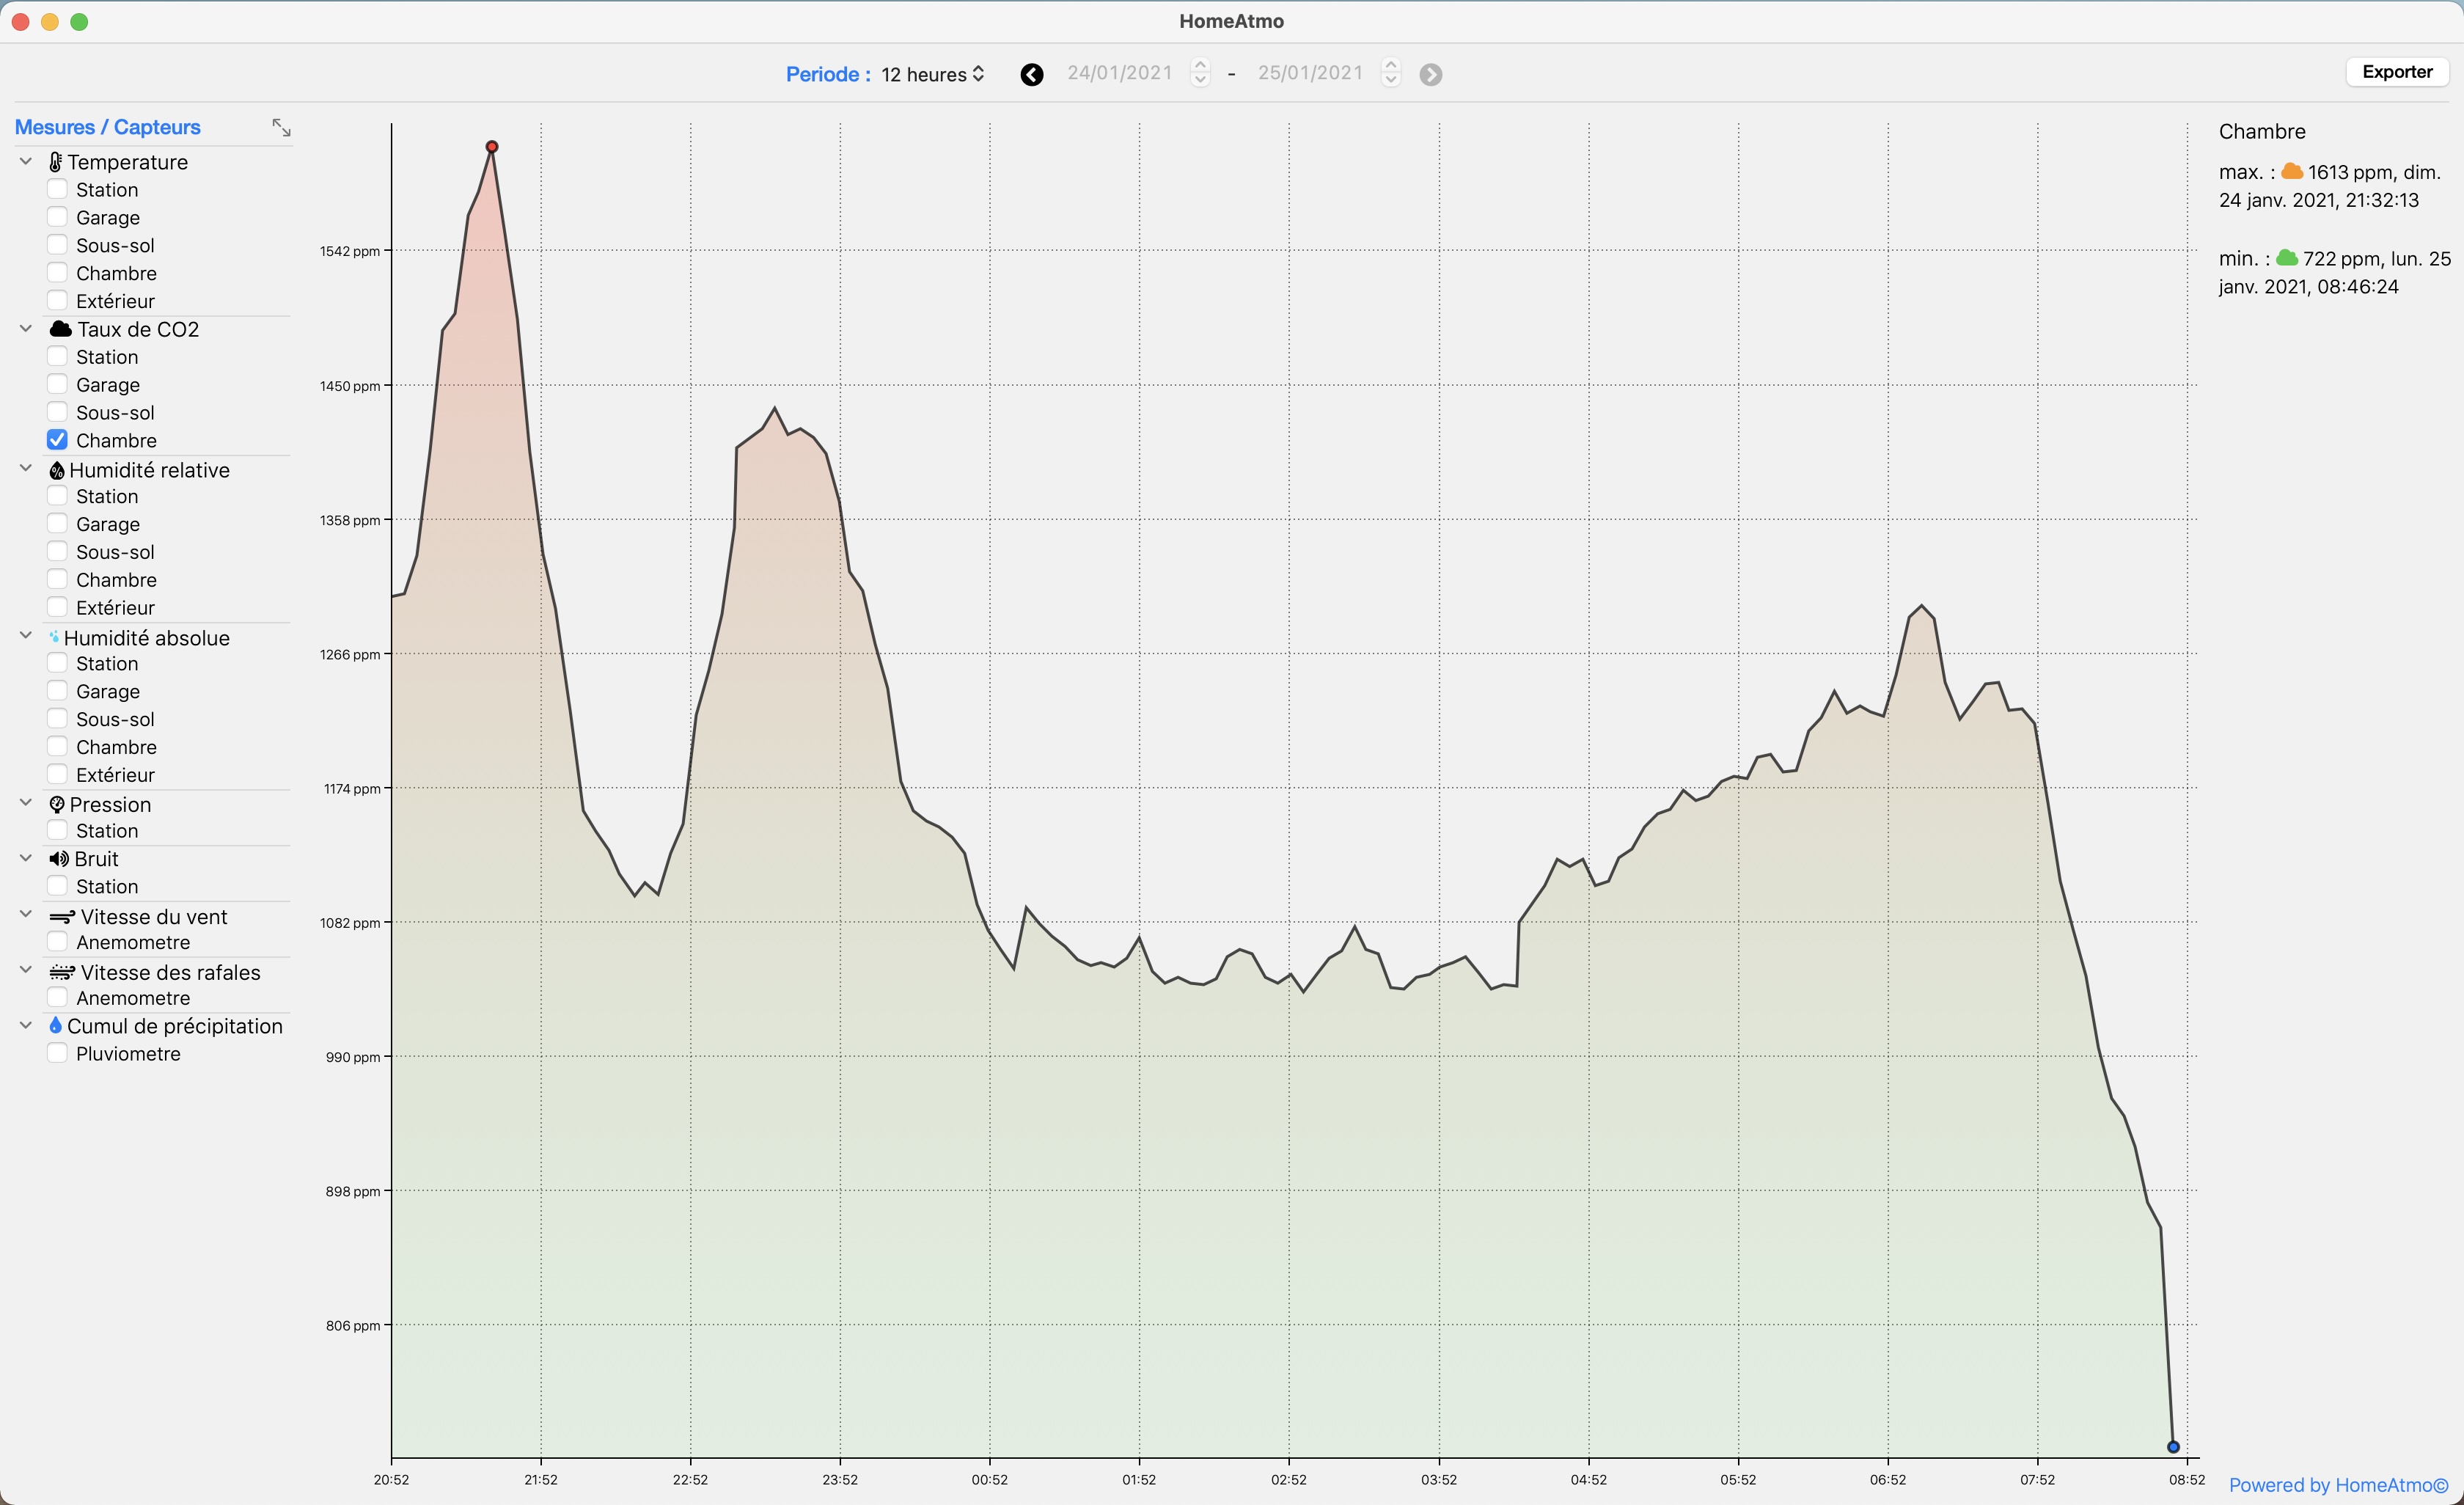Screen dimensions: 2464x1505
Task: Click the previous period arrow icon
Action: [x=1032, y=75]
